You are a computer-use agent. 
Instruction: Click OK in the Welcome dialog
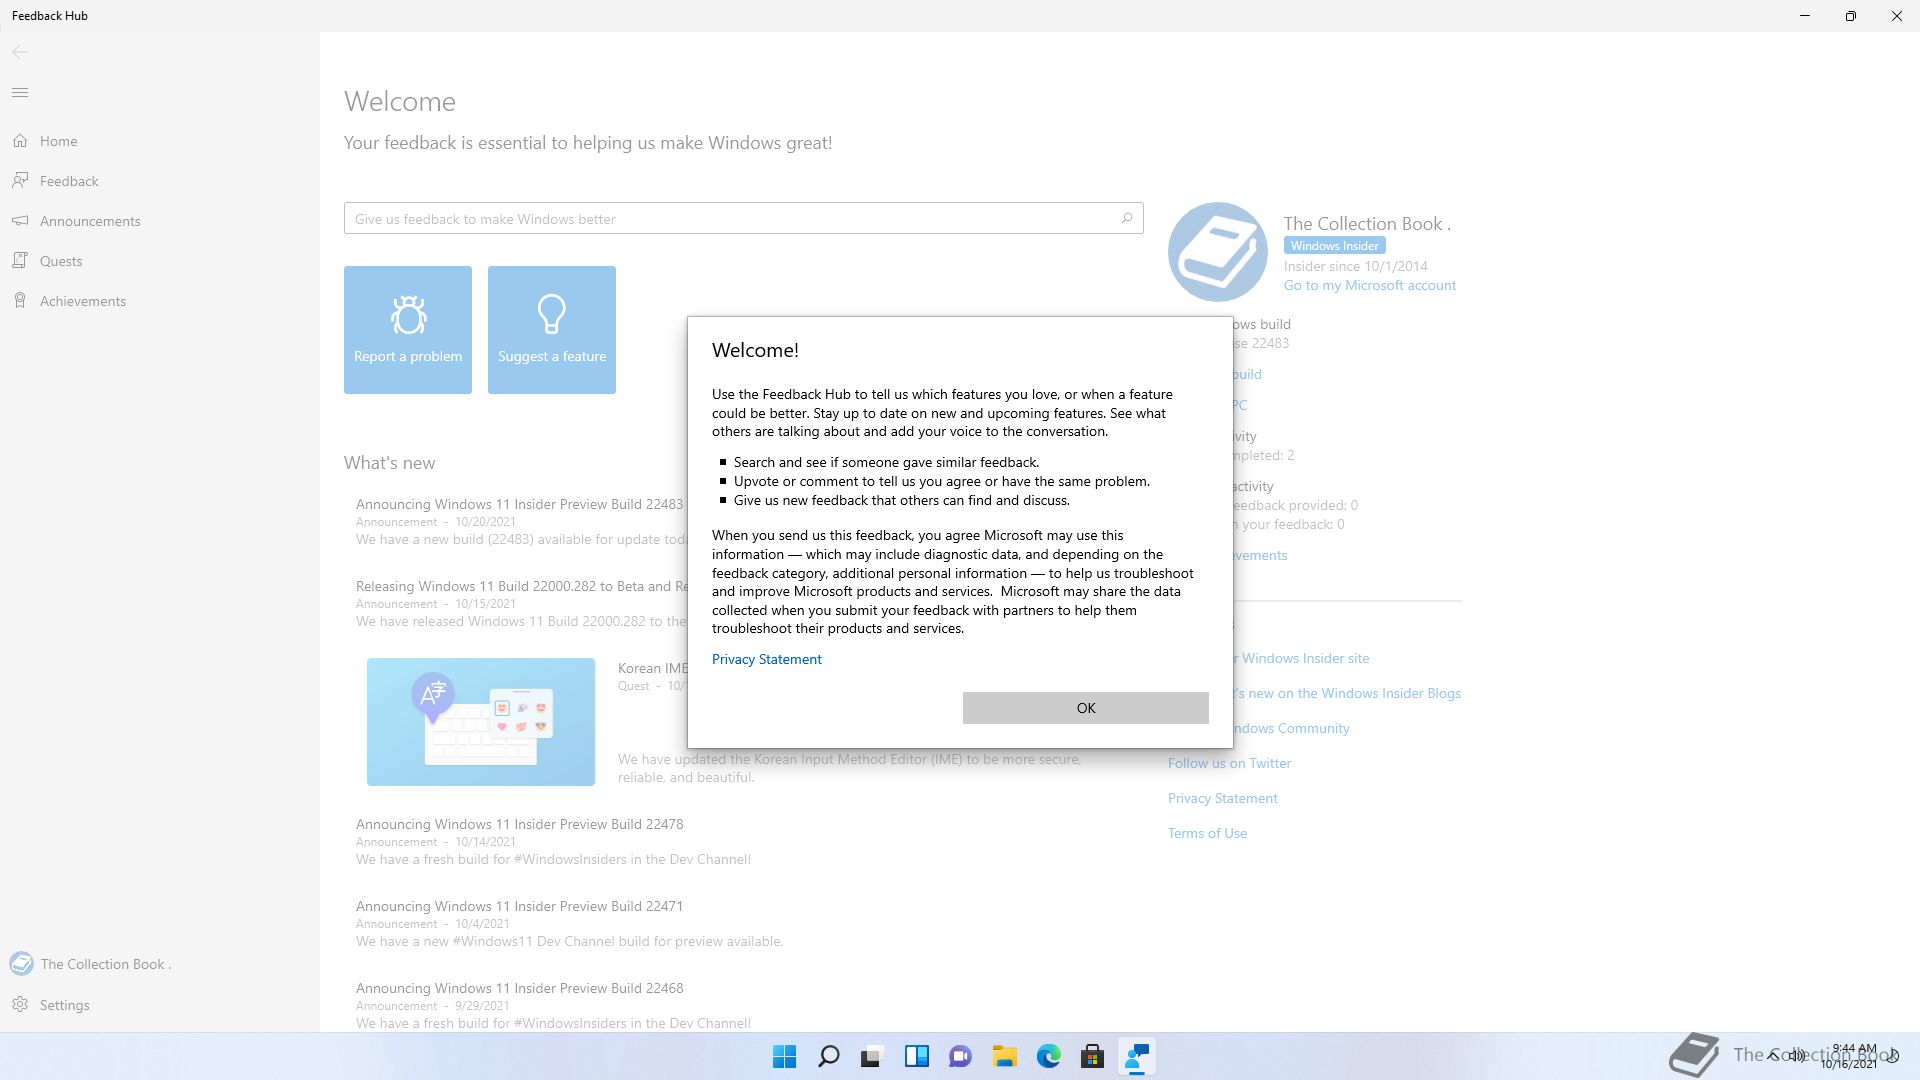point(1085,708)
